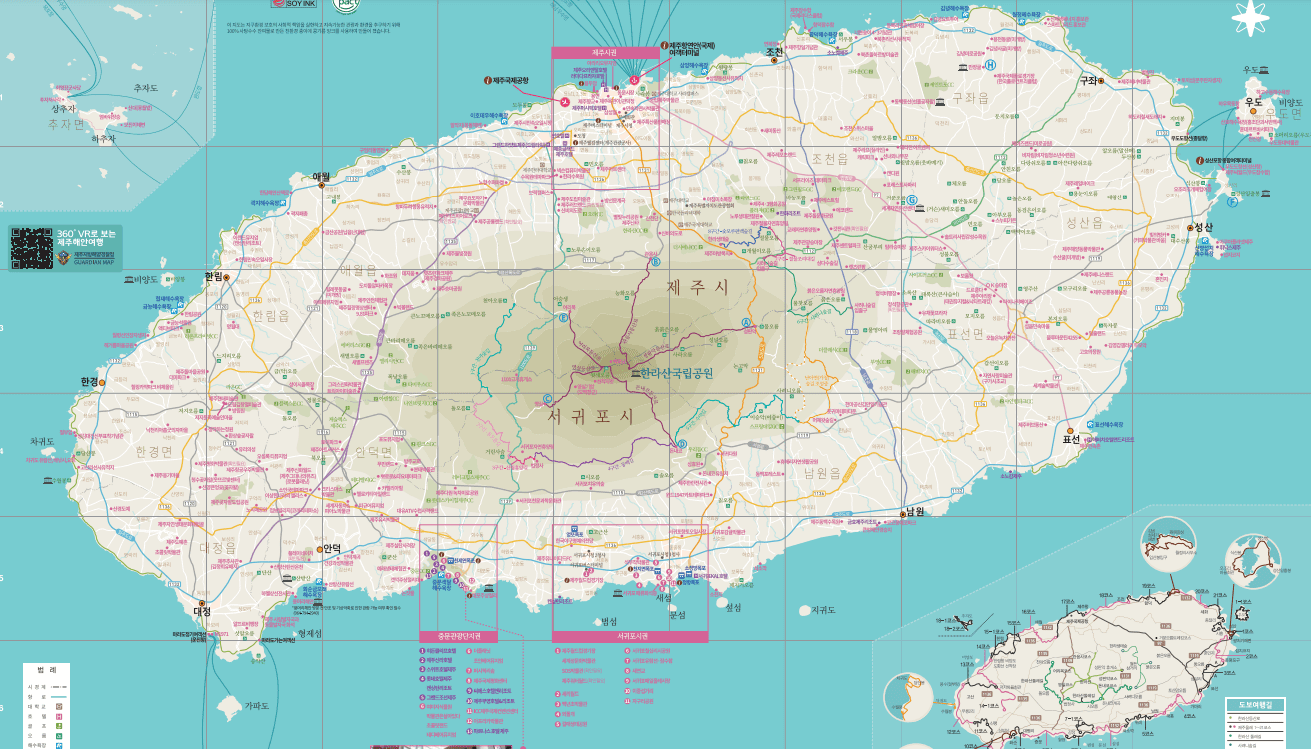Viewport: 1311px width, 749px height.
Task: Click the QR code for 360° VR
Action: click(x=31, y=249)
